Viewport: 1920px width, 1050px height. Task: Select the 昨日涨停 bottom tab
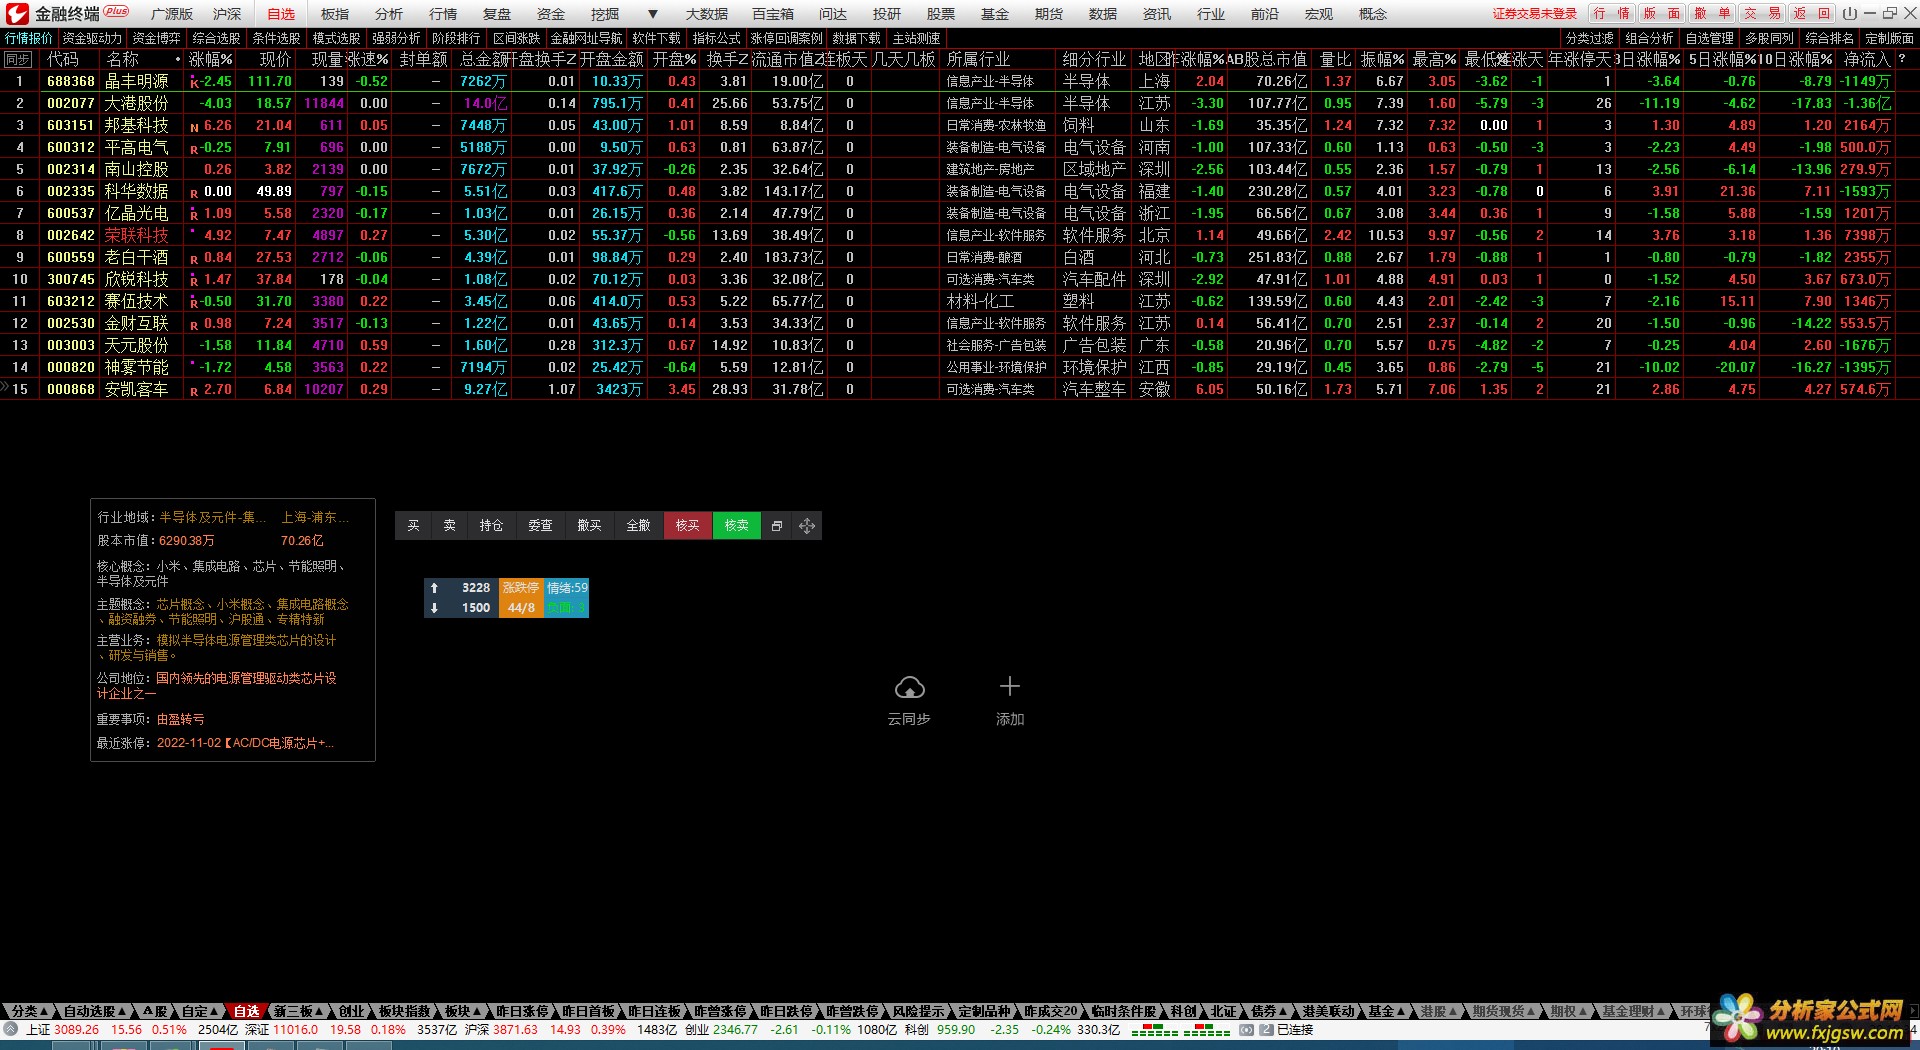pos(523,1011)
